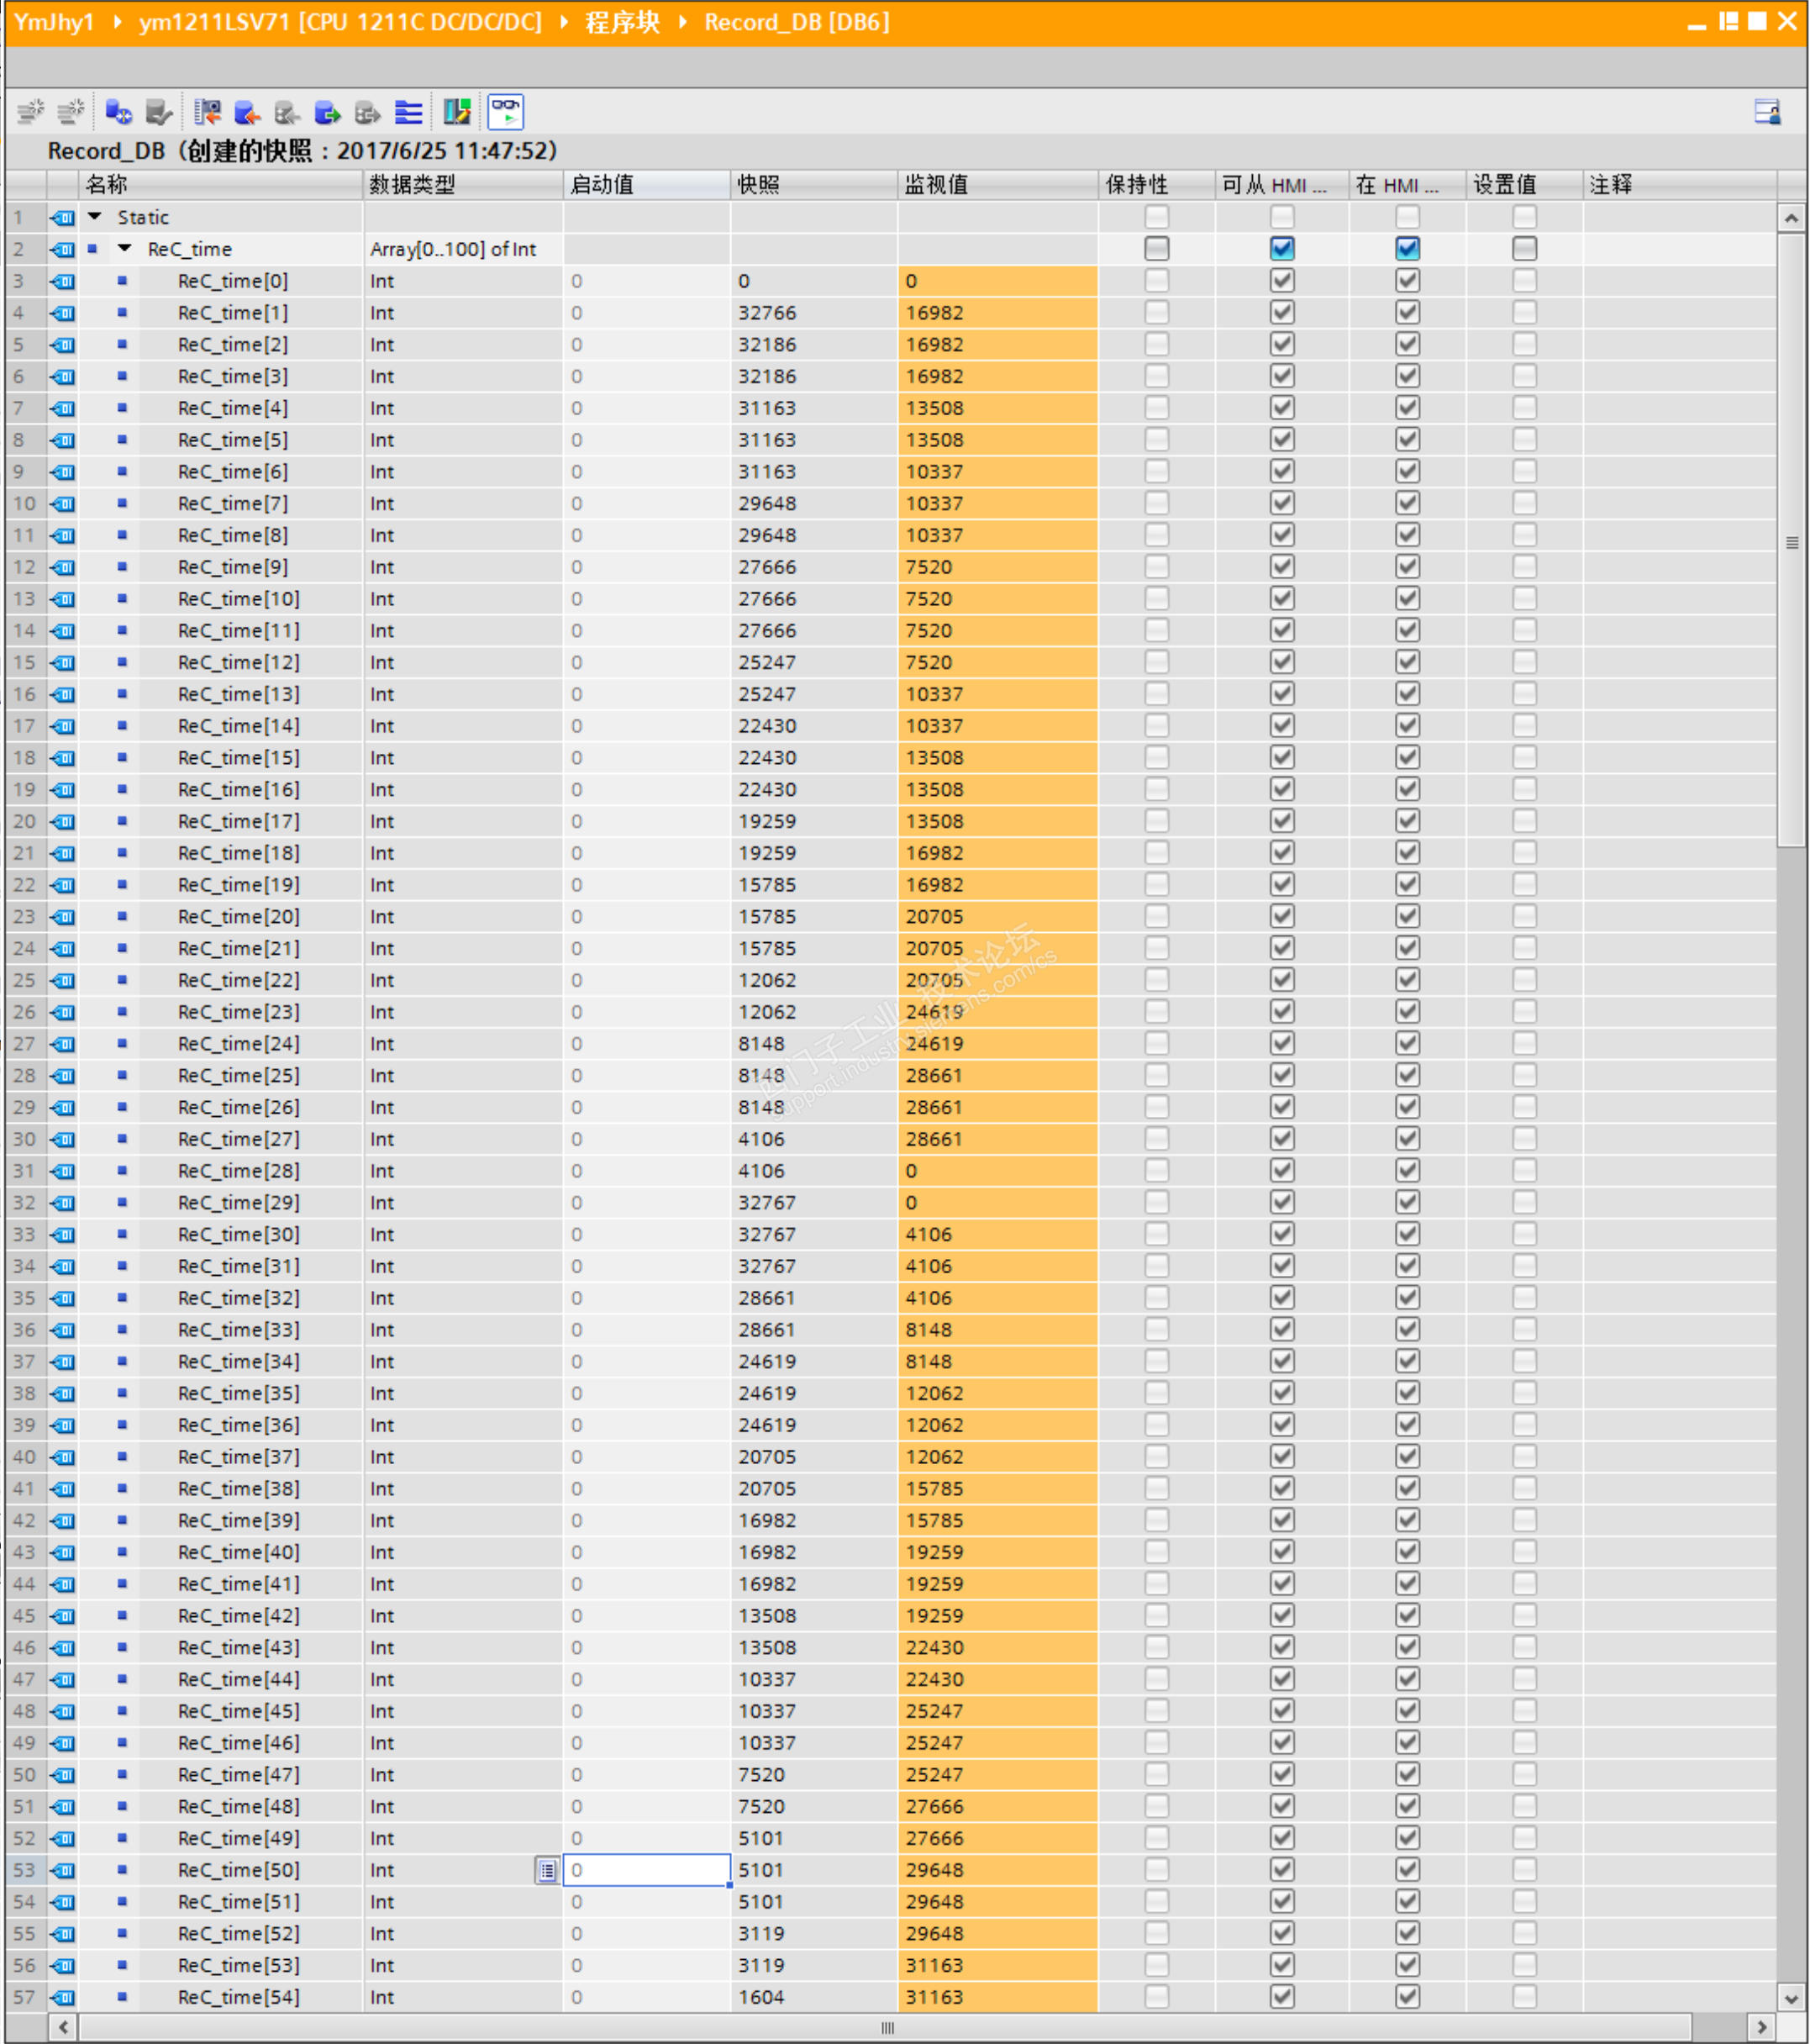
Task: Open start value dropdown for ReC_time[50]
Action: click(547, 1870)
